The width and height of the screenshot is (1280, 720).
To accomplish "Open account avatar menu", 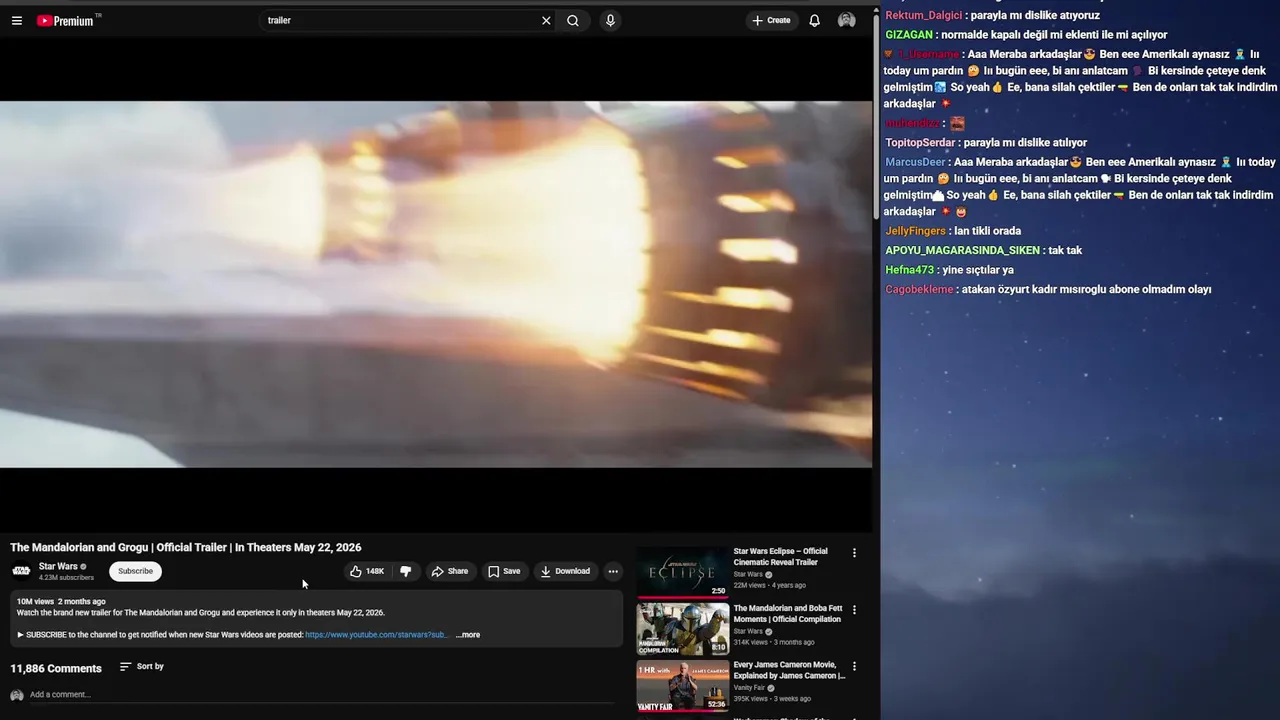I will coord(847,20).
